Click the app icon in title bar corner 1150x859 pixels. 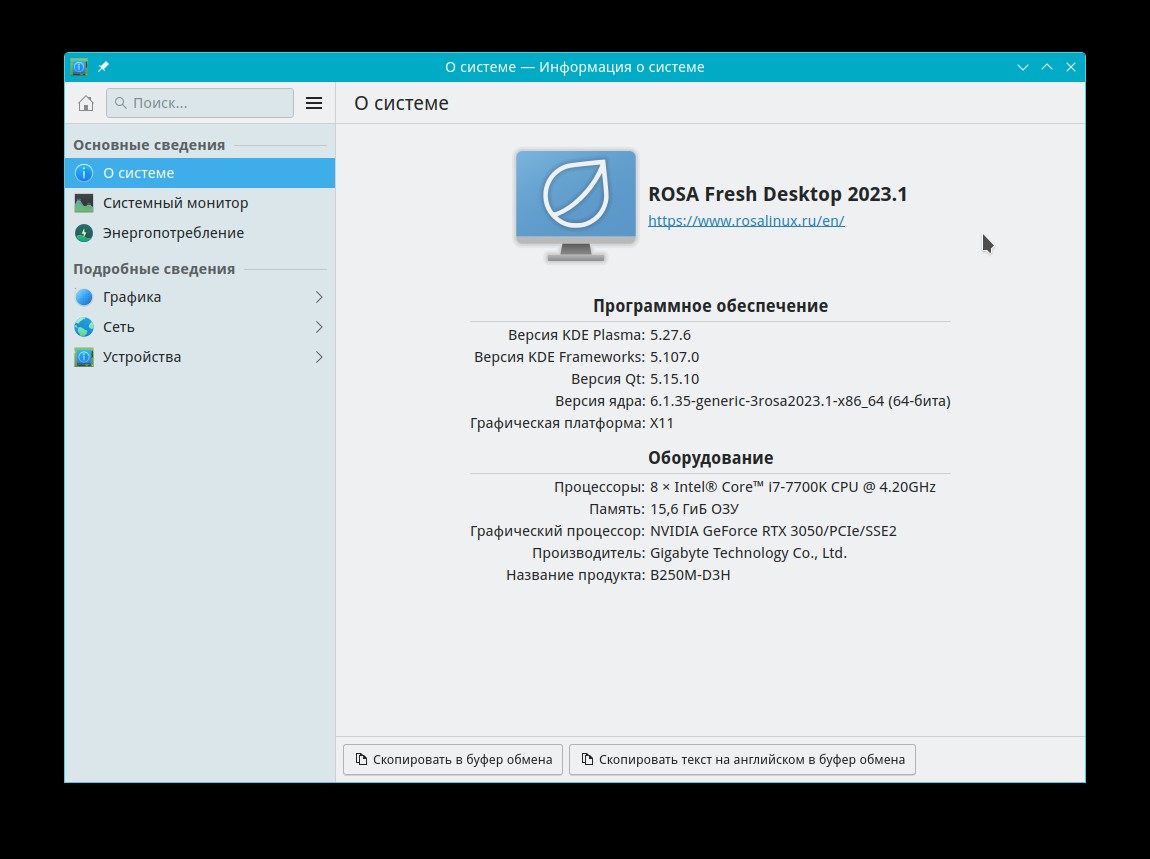pos(79,67)
